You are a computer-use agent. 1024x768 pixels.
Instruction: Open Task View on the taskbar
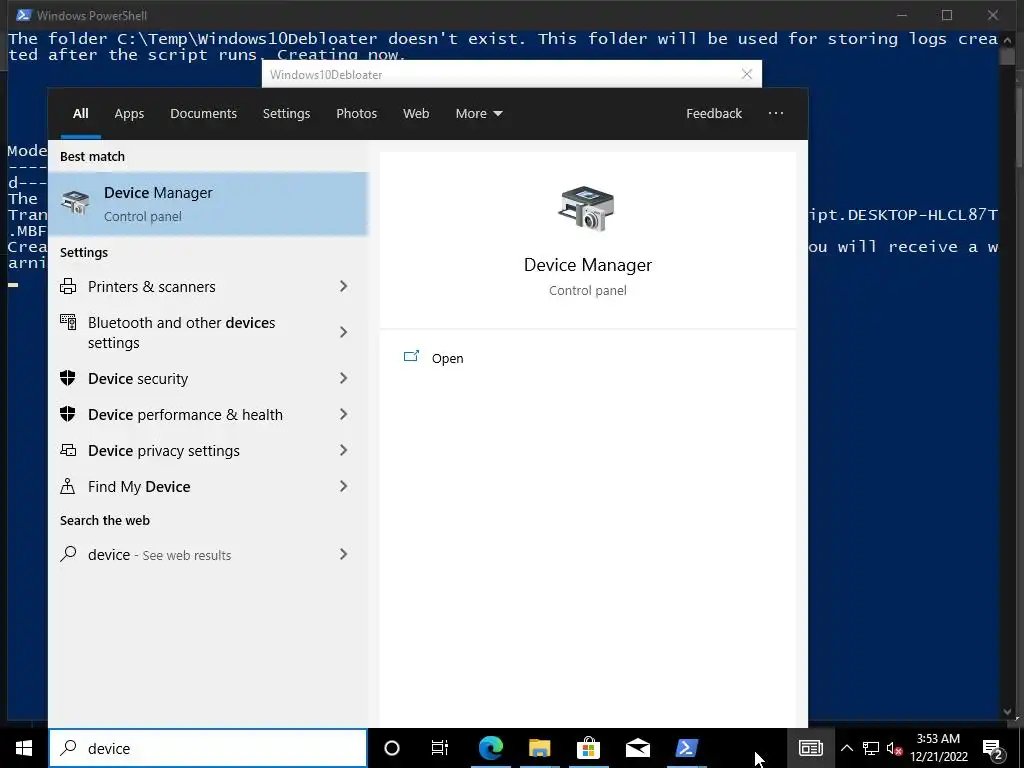(x=440, y=748)
